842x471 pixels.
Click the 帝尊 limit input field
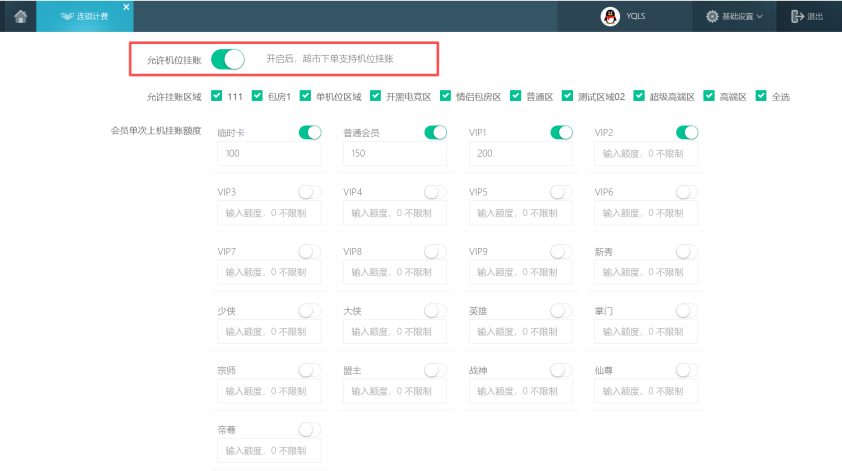269,451
